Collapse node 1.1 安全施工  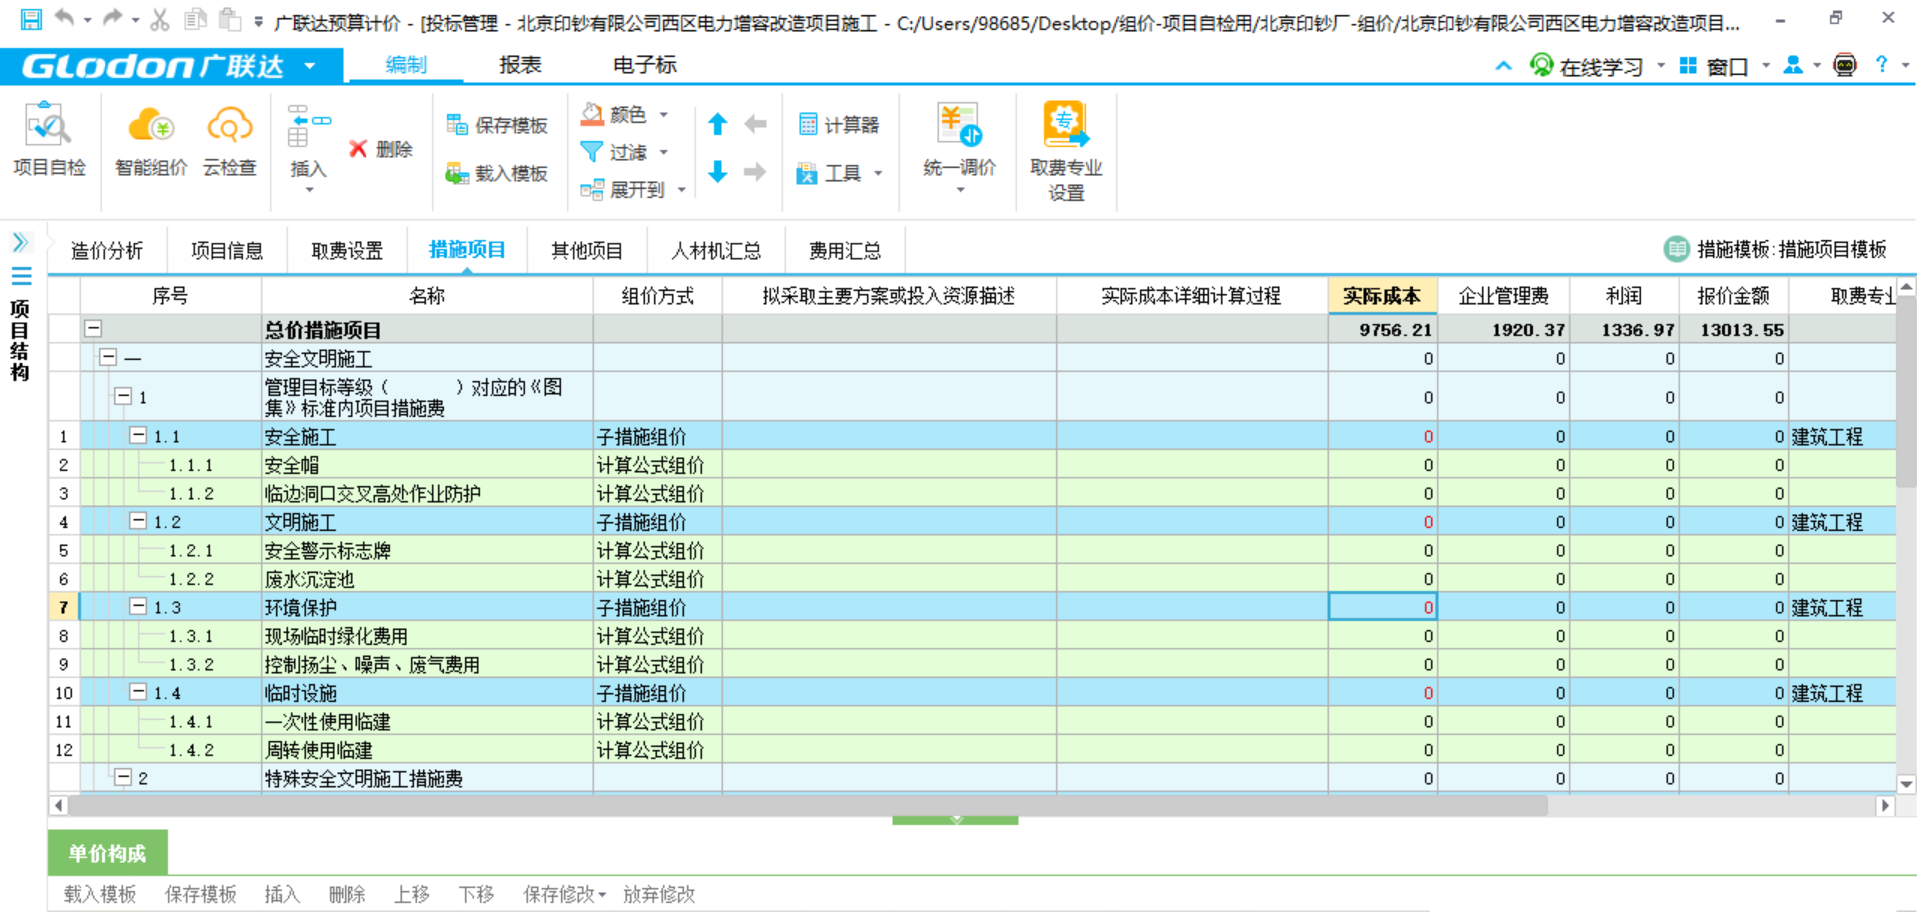[138, 436]
